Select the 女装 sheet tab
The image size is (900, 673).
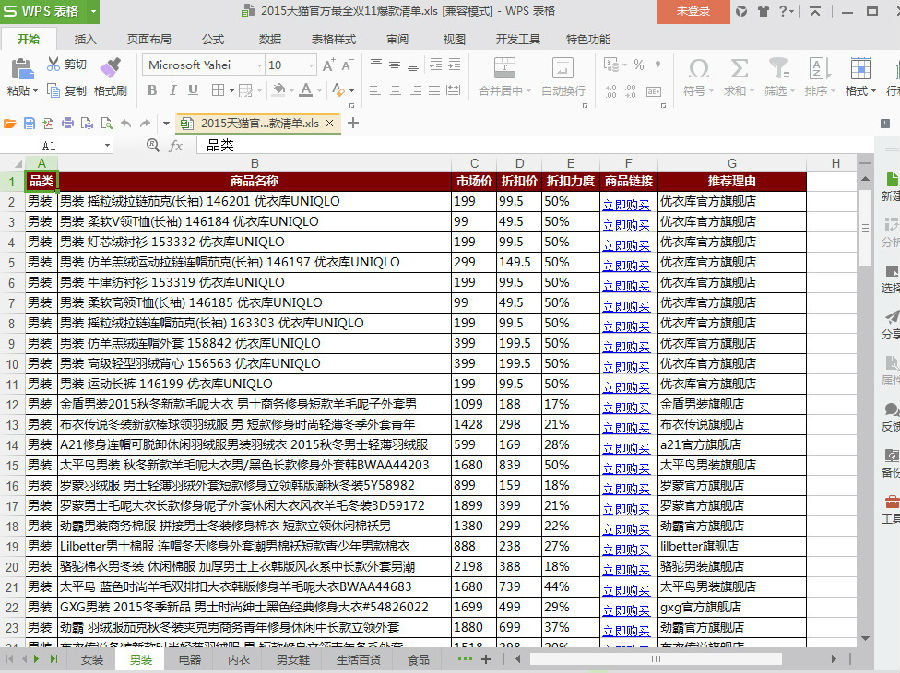pyautogui.click(x=92, y=660)
